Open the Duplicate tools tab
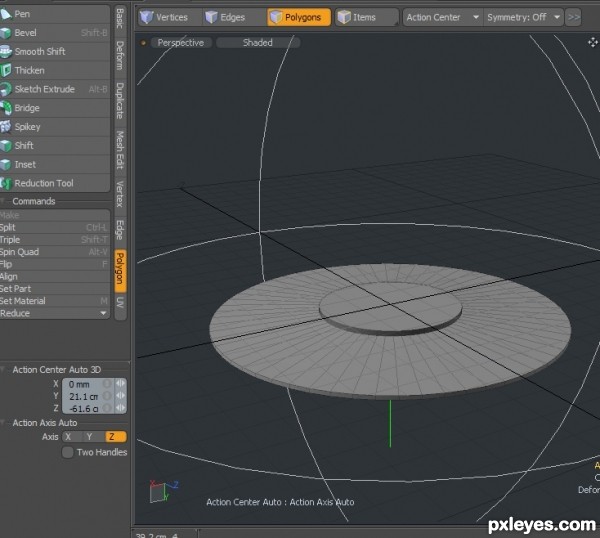The height and width of the screenshot is (538, 600). click(x=120, y=101)
